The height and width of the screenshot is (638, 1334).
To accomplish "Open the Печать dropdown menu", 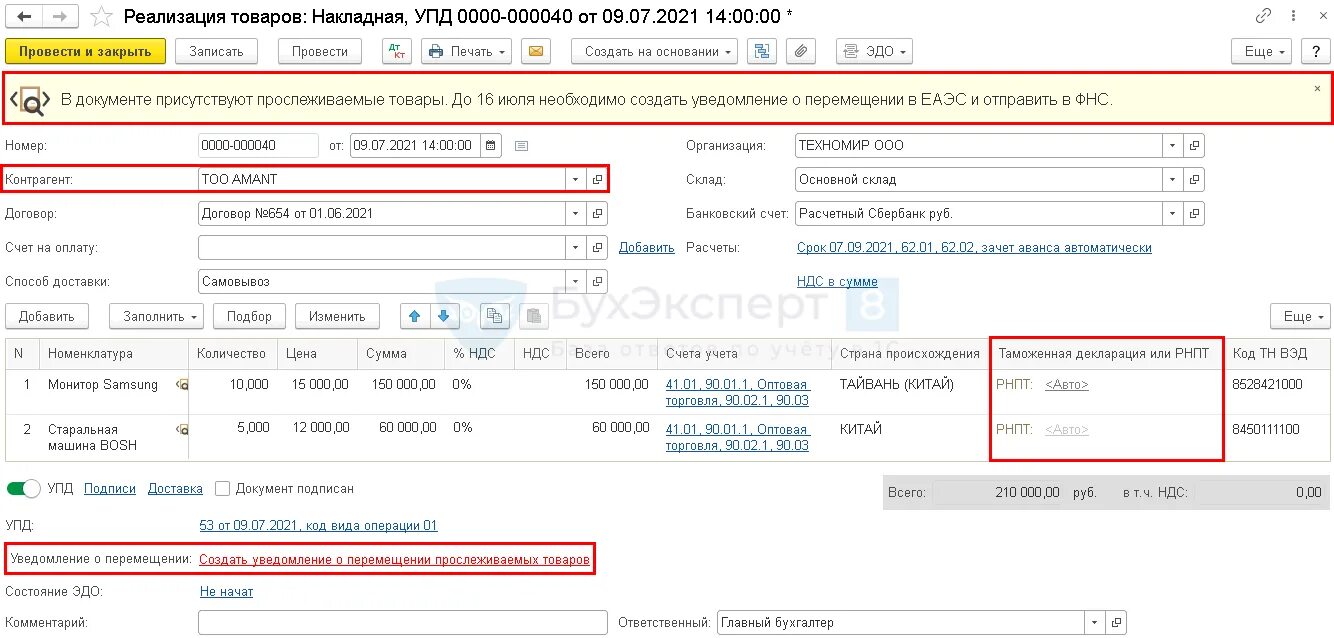I will [467, 51].
